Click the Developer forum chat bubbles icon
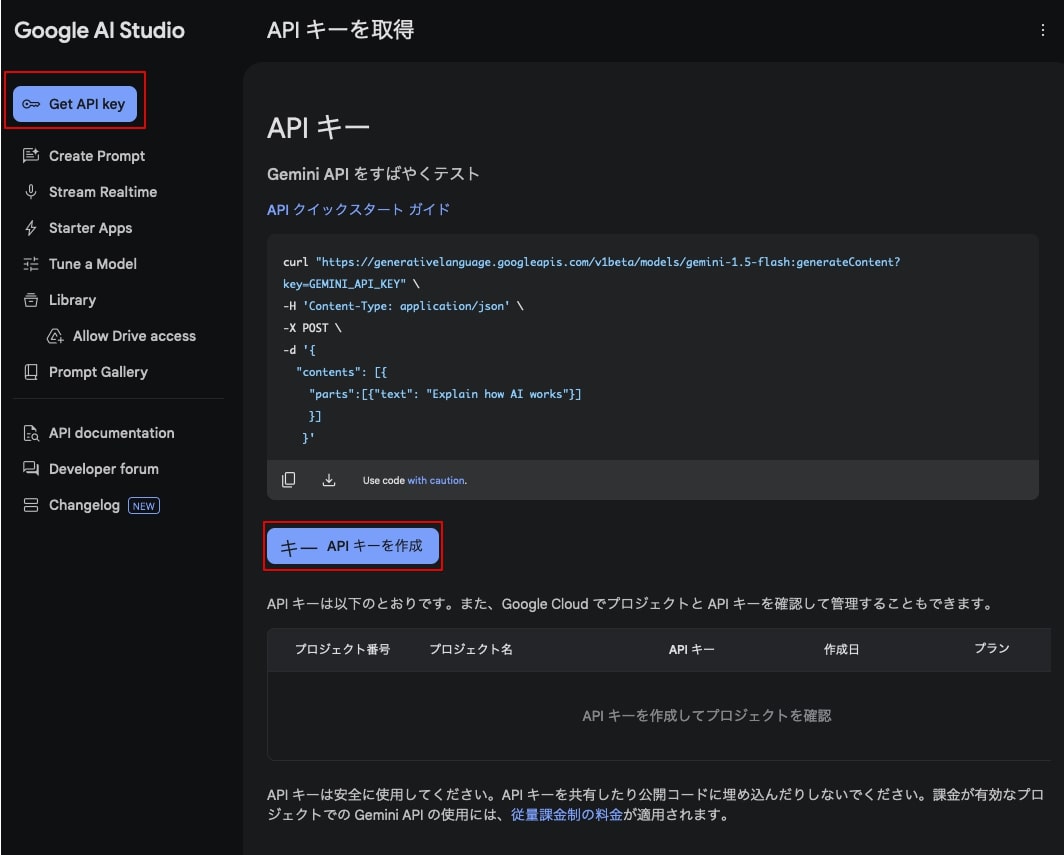Viewport: 1064px width, 855px height. [x=31, y=469]
